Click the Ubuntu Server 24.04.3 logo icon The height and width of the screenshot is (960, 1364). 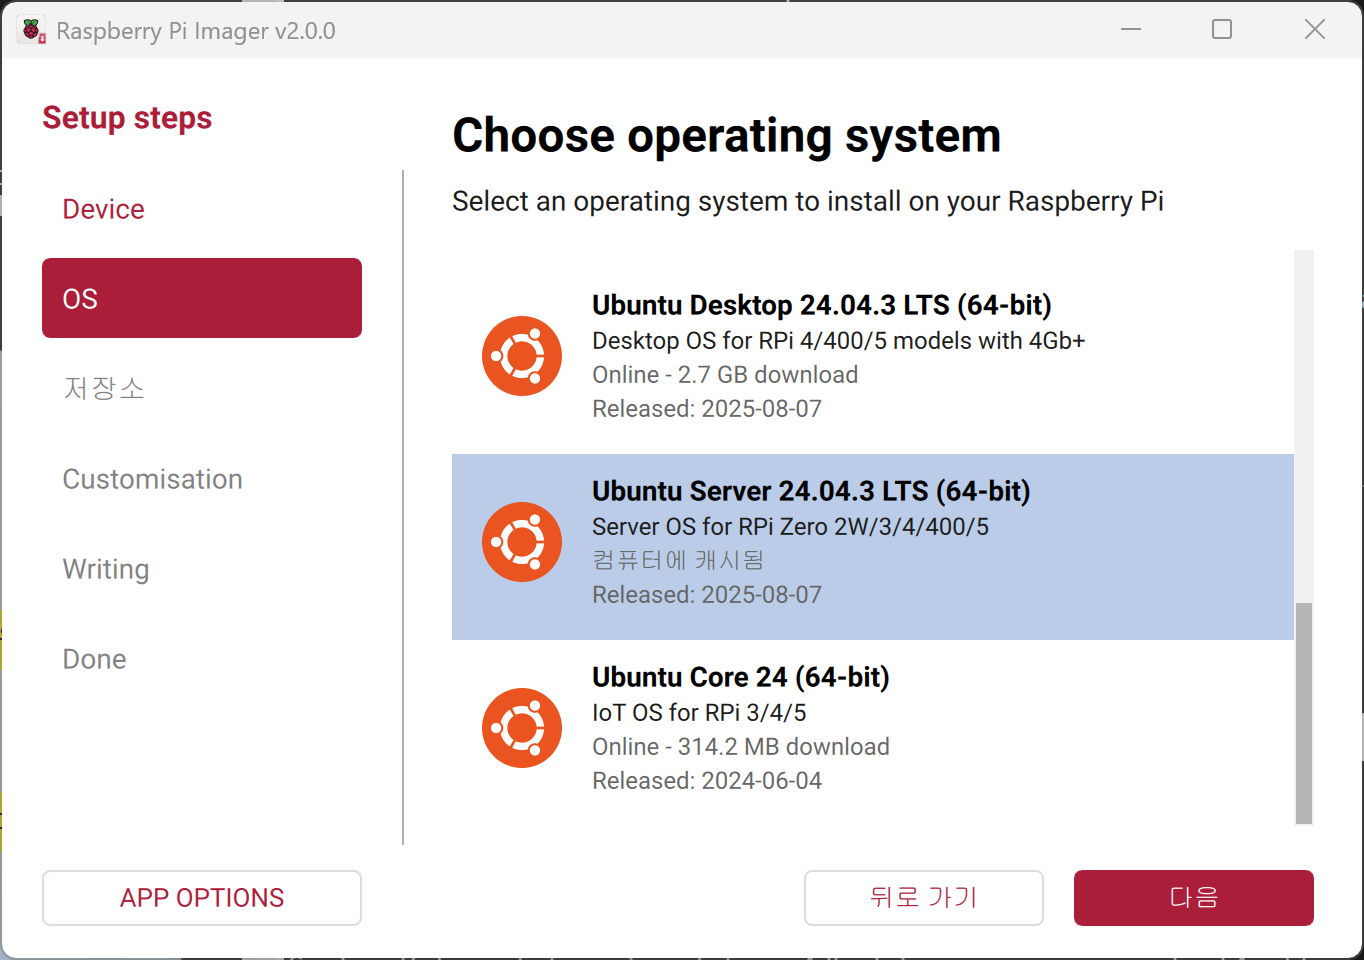[522, 542]
